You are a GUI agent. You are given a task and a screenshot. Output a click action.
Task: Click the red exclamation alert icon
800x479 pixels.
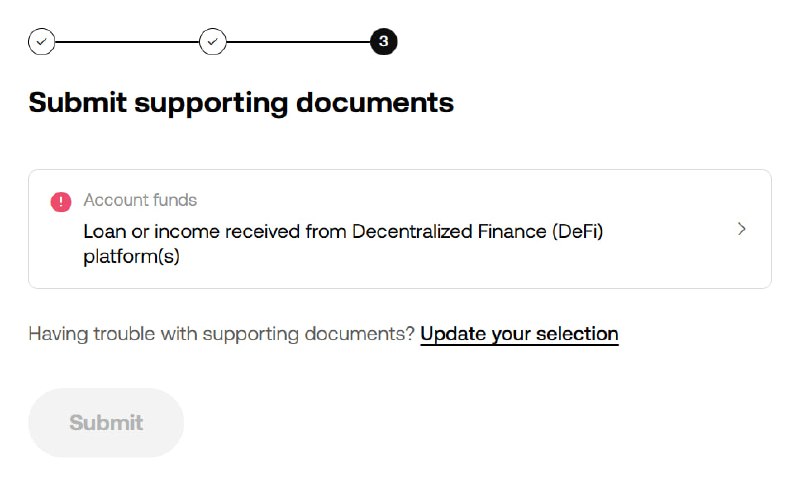click(61, 202)
